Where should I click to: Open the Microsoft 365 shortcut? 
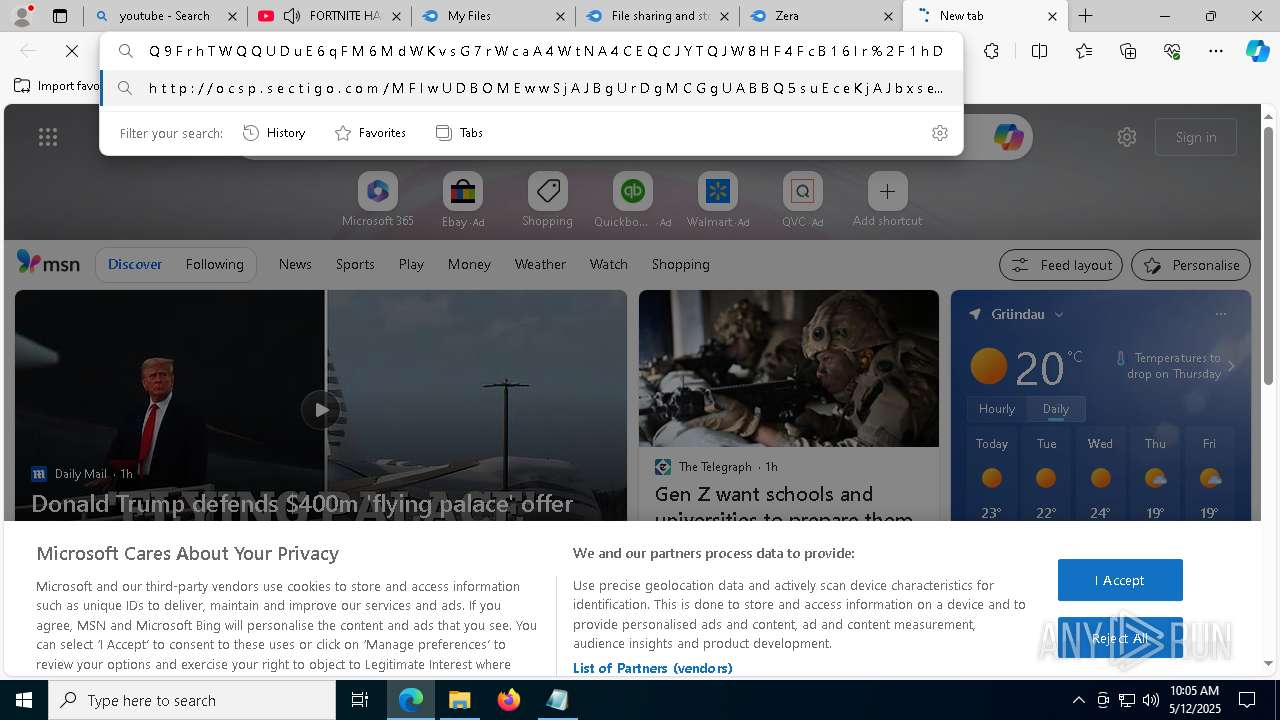[x=377, y=201]
